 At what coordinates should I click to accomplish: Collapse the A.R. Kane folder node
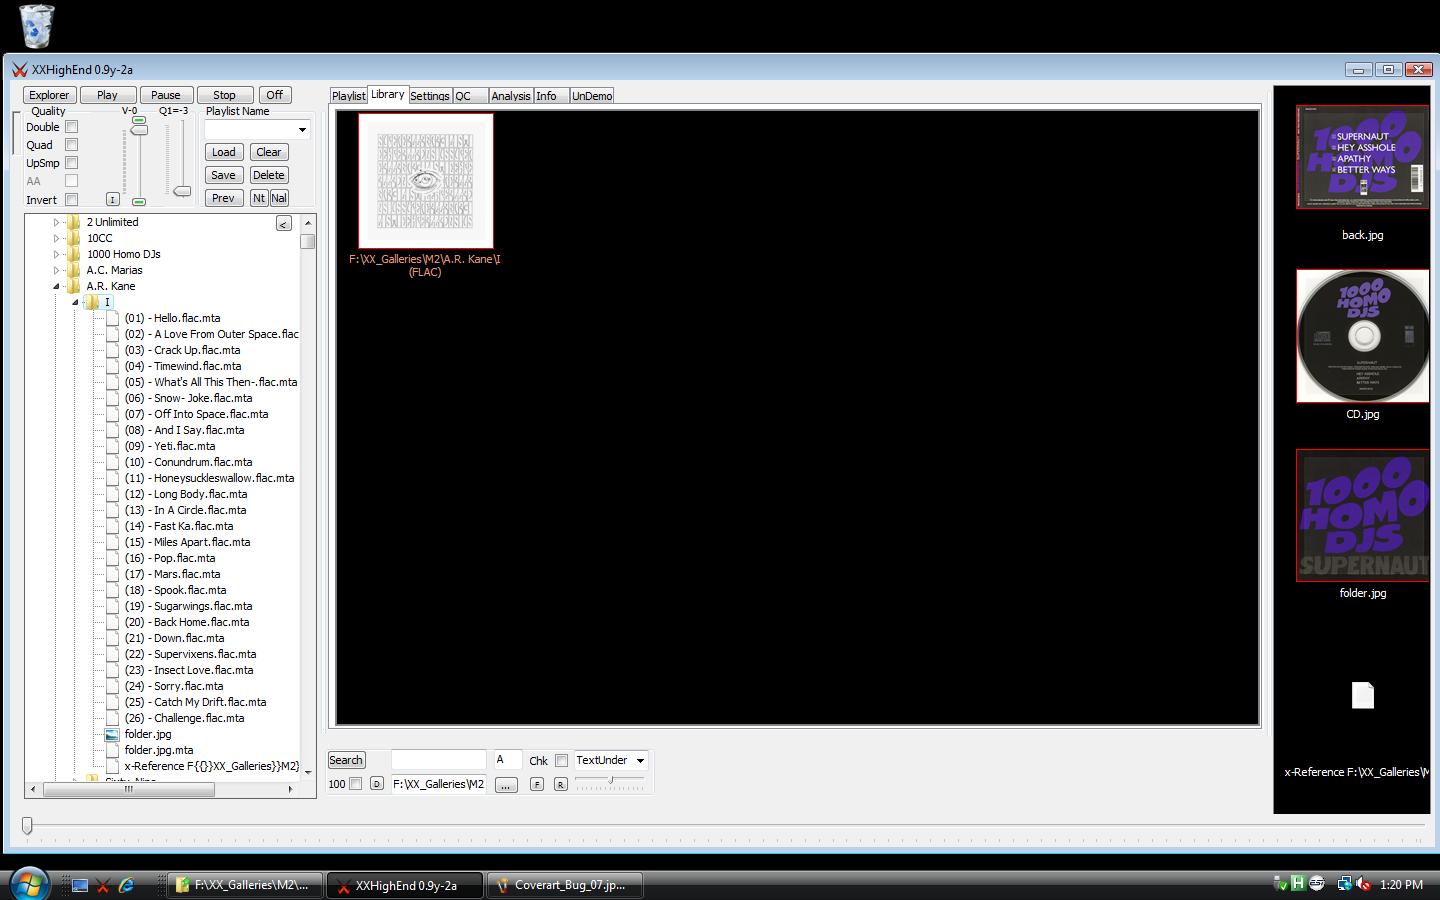tap(56, 286)
